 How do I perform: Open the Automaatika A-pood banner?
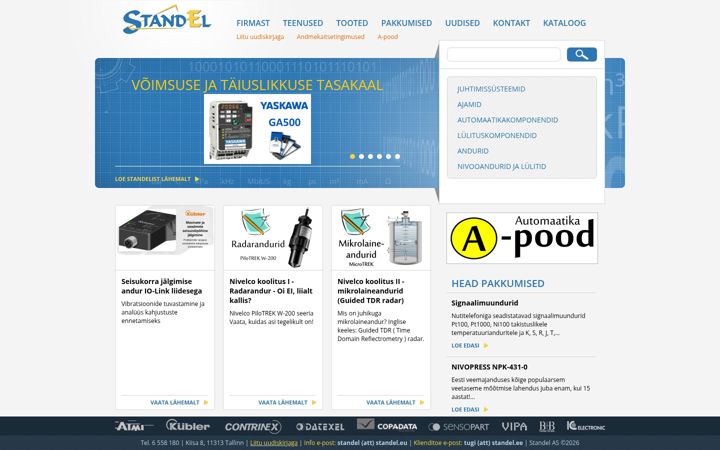tap(522, 238)
